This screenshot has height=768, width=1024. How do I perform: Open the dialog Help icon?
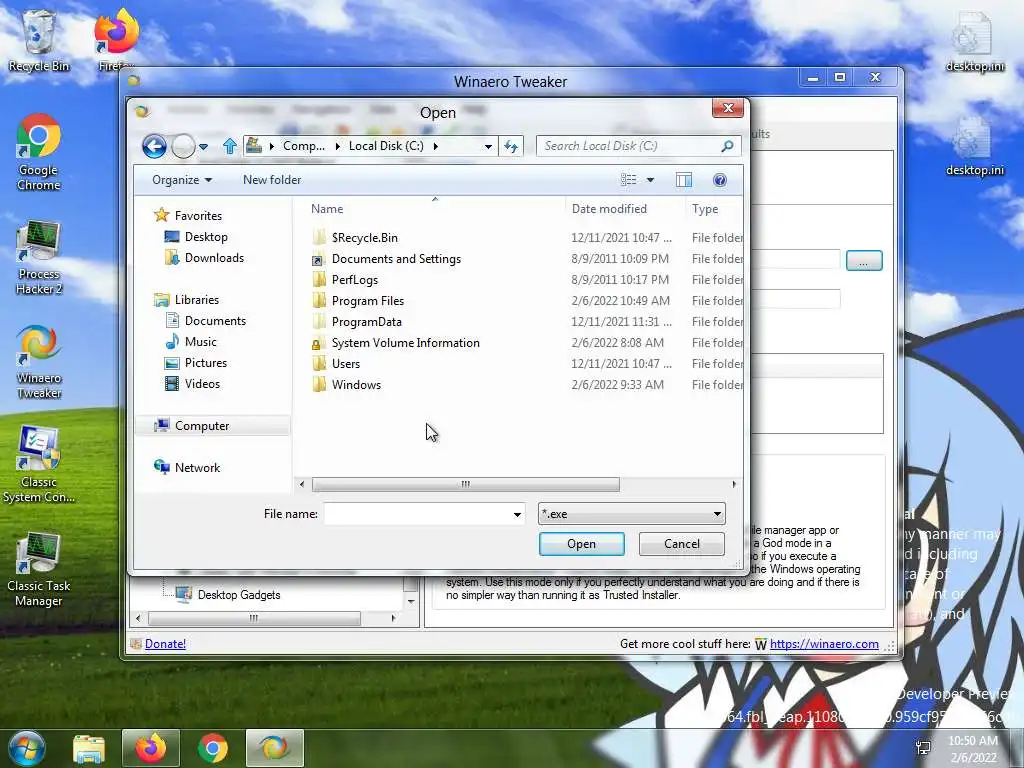pos(720,180)
